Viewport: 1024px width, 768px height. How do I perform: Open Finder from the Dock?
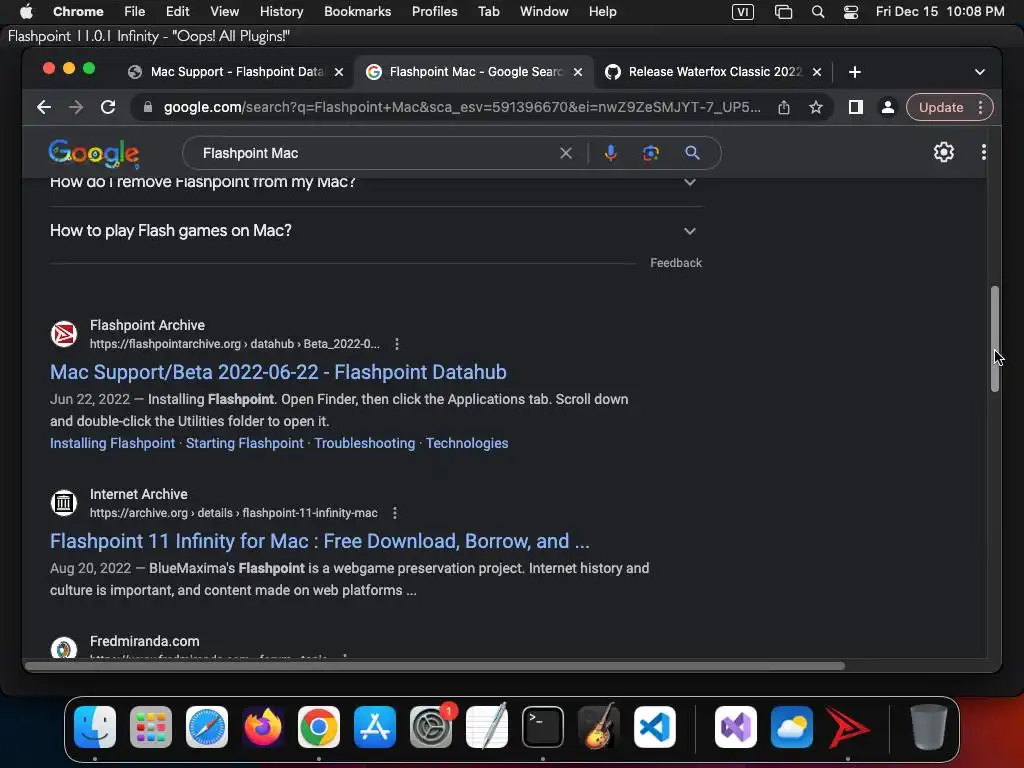coord(95,727)
